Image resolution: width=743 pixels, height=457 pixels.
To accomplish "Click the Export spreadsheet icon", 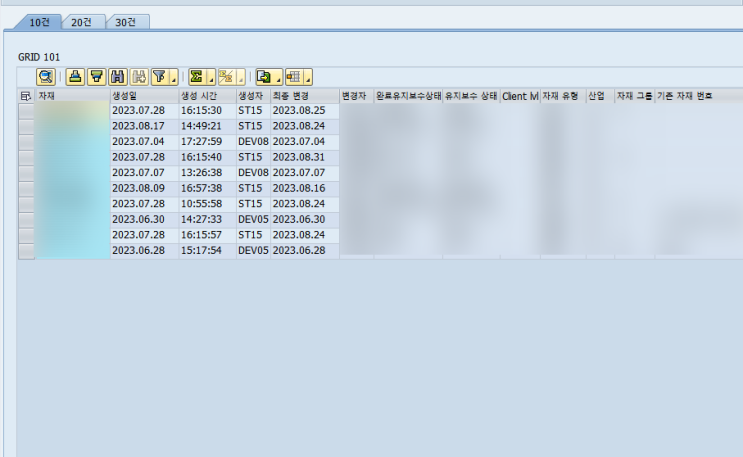I will pos(264,77).
